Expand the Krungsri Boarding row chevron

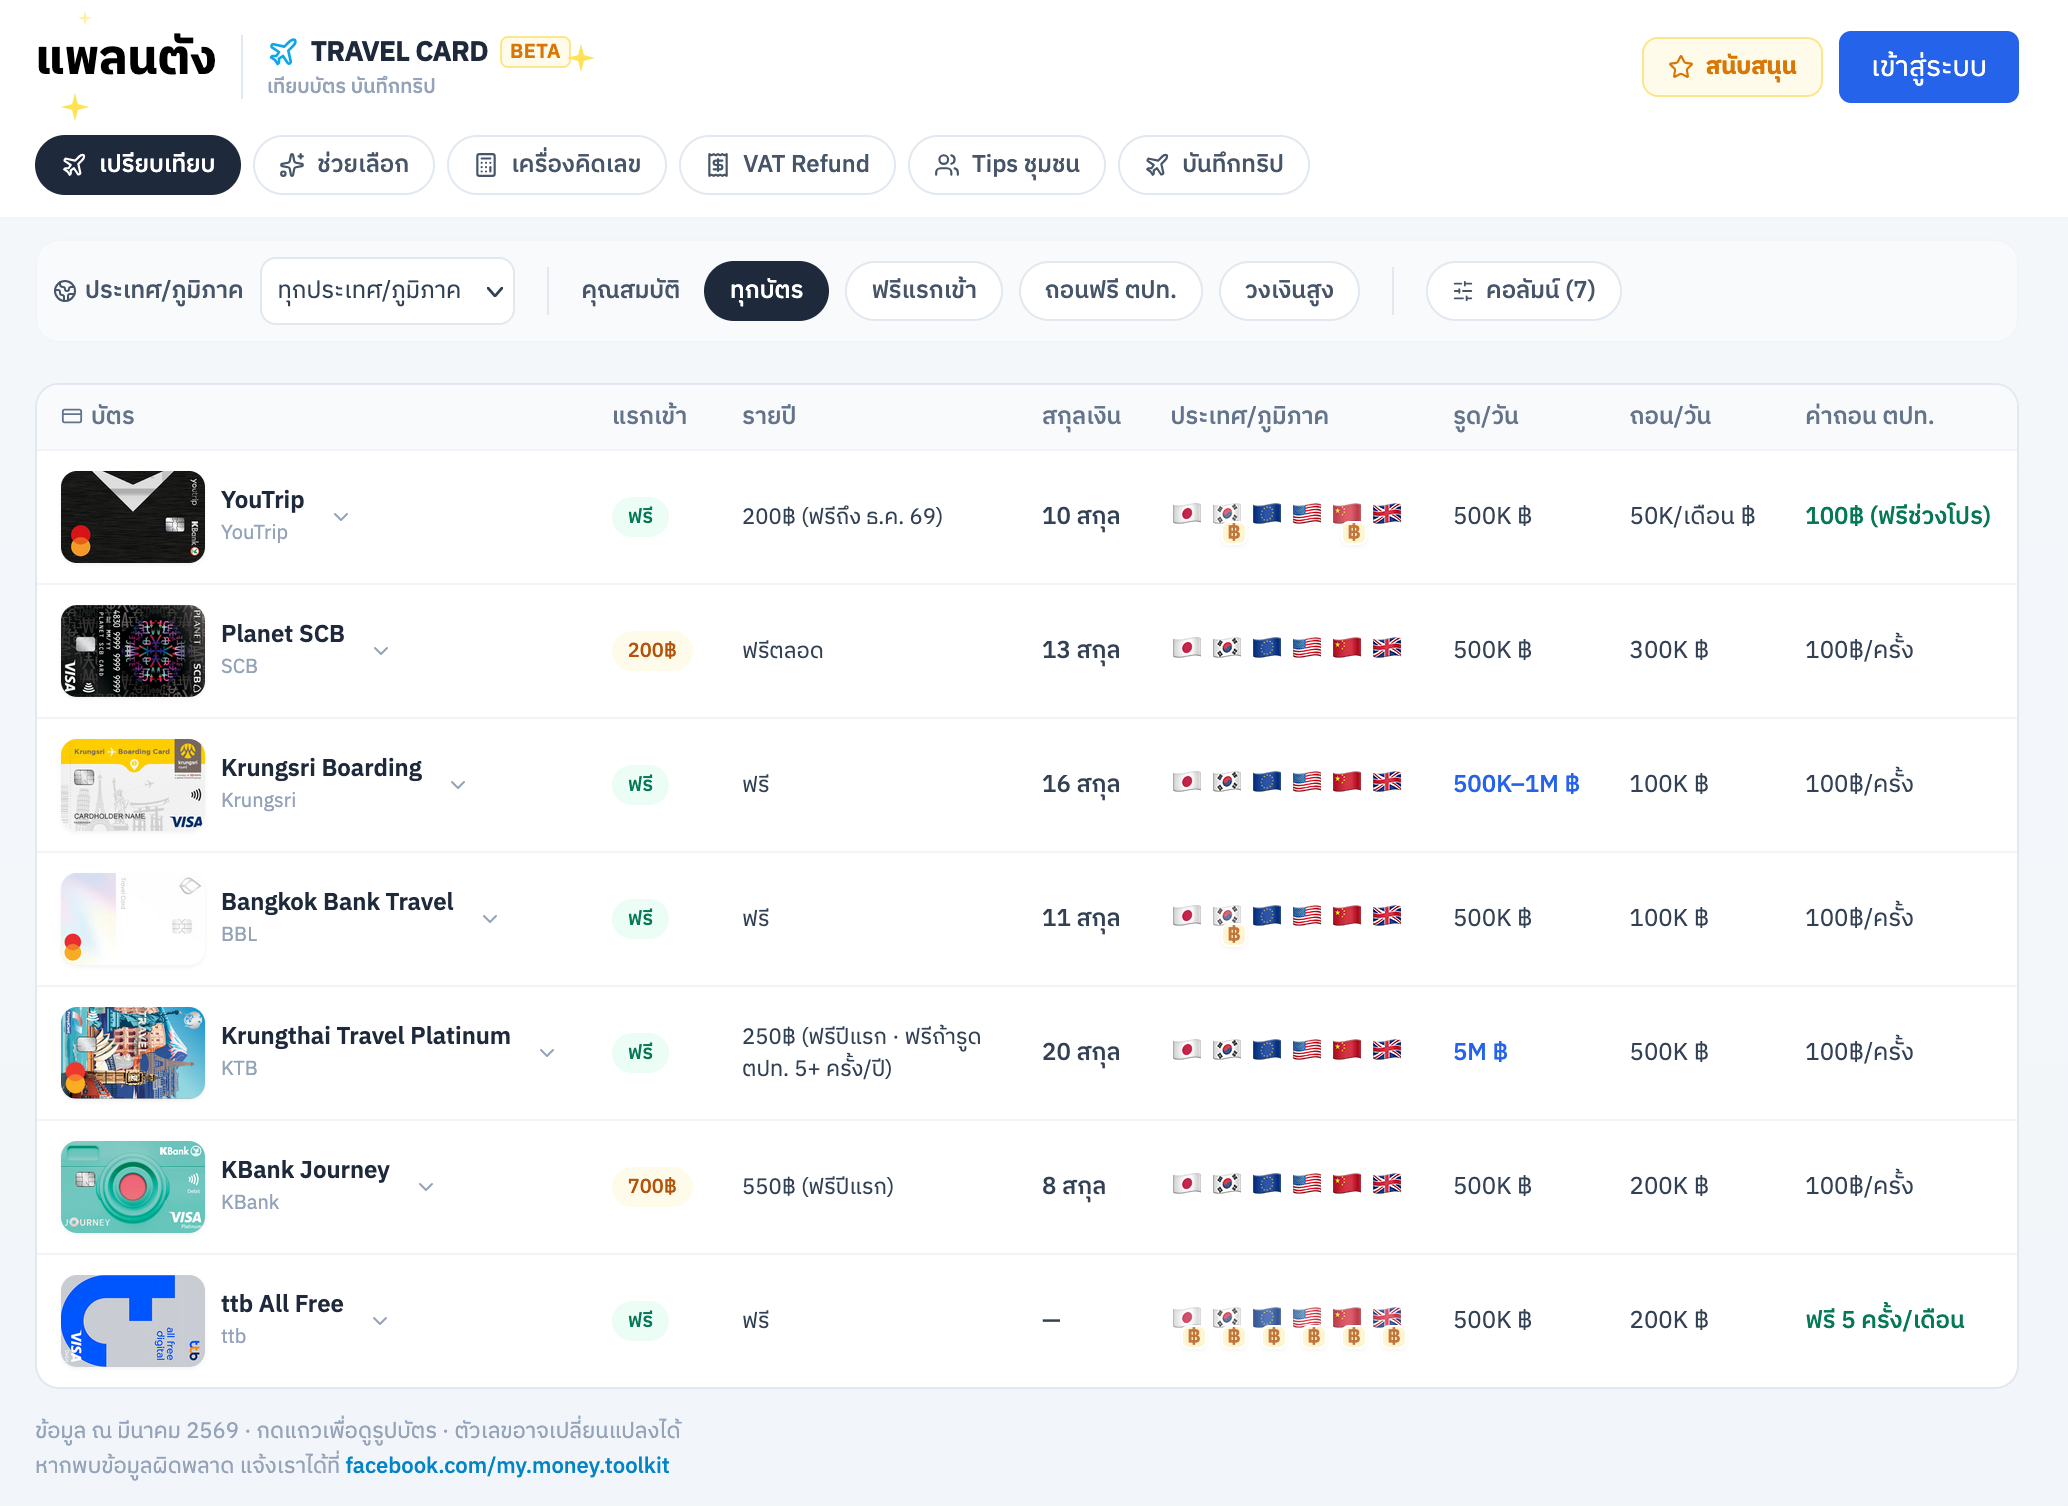pyautogui.click(x=458, y=785)
